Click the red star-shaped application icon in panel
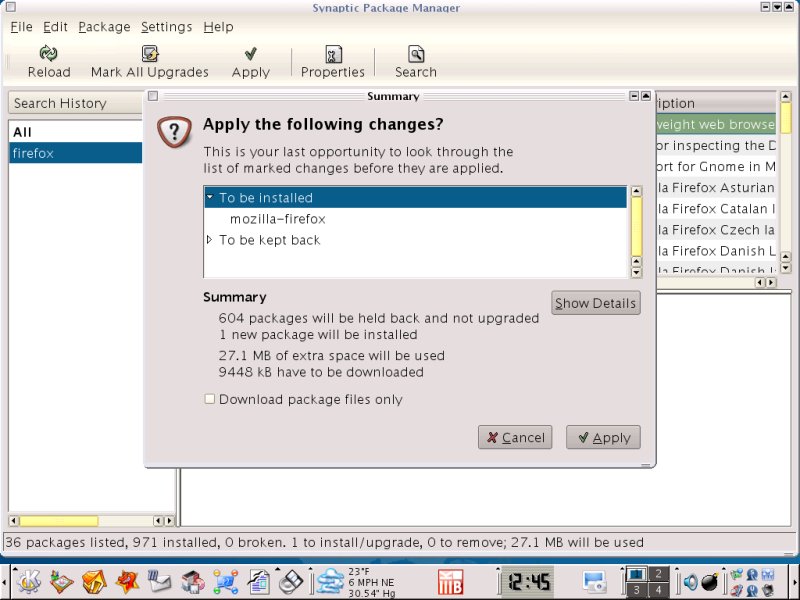Image resolution: width=800 pixels, height=600 pixels. coord(127,582)
